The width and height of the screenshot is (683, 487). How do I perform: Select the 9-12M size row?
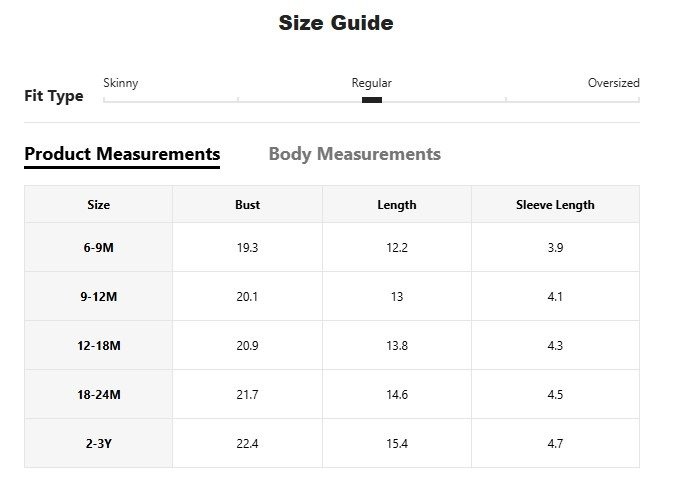pyautogui.click(x=98, y=296)
